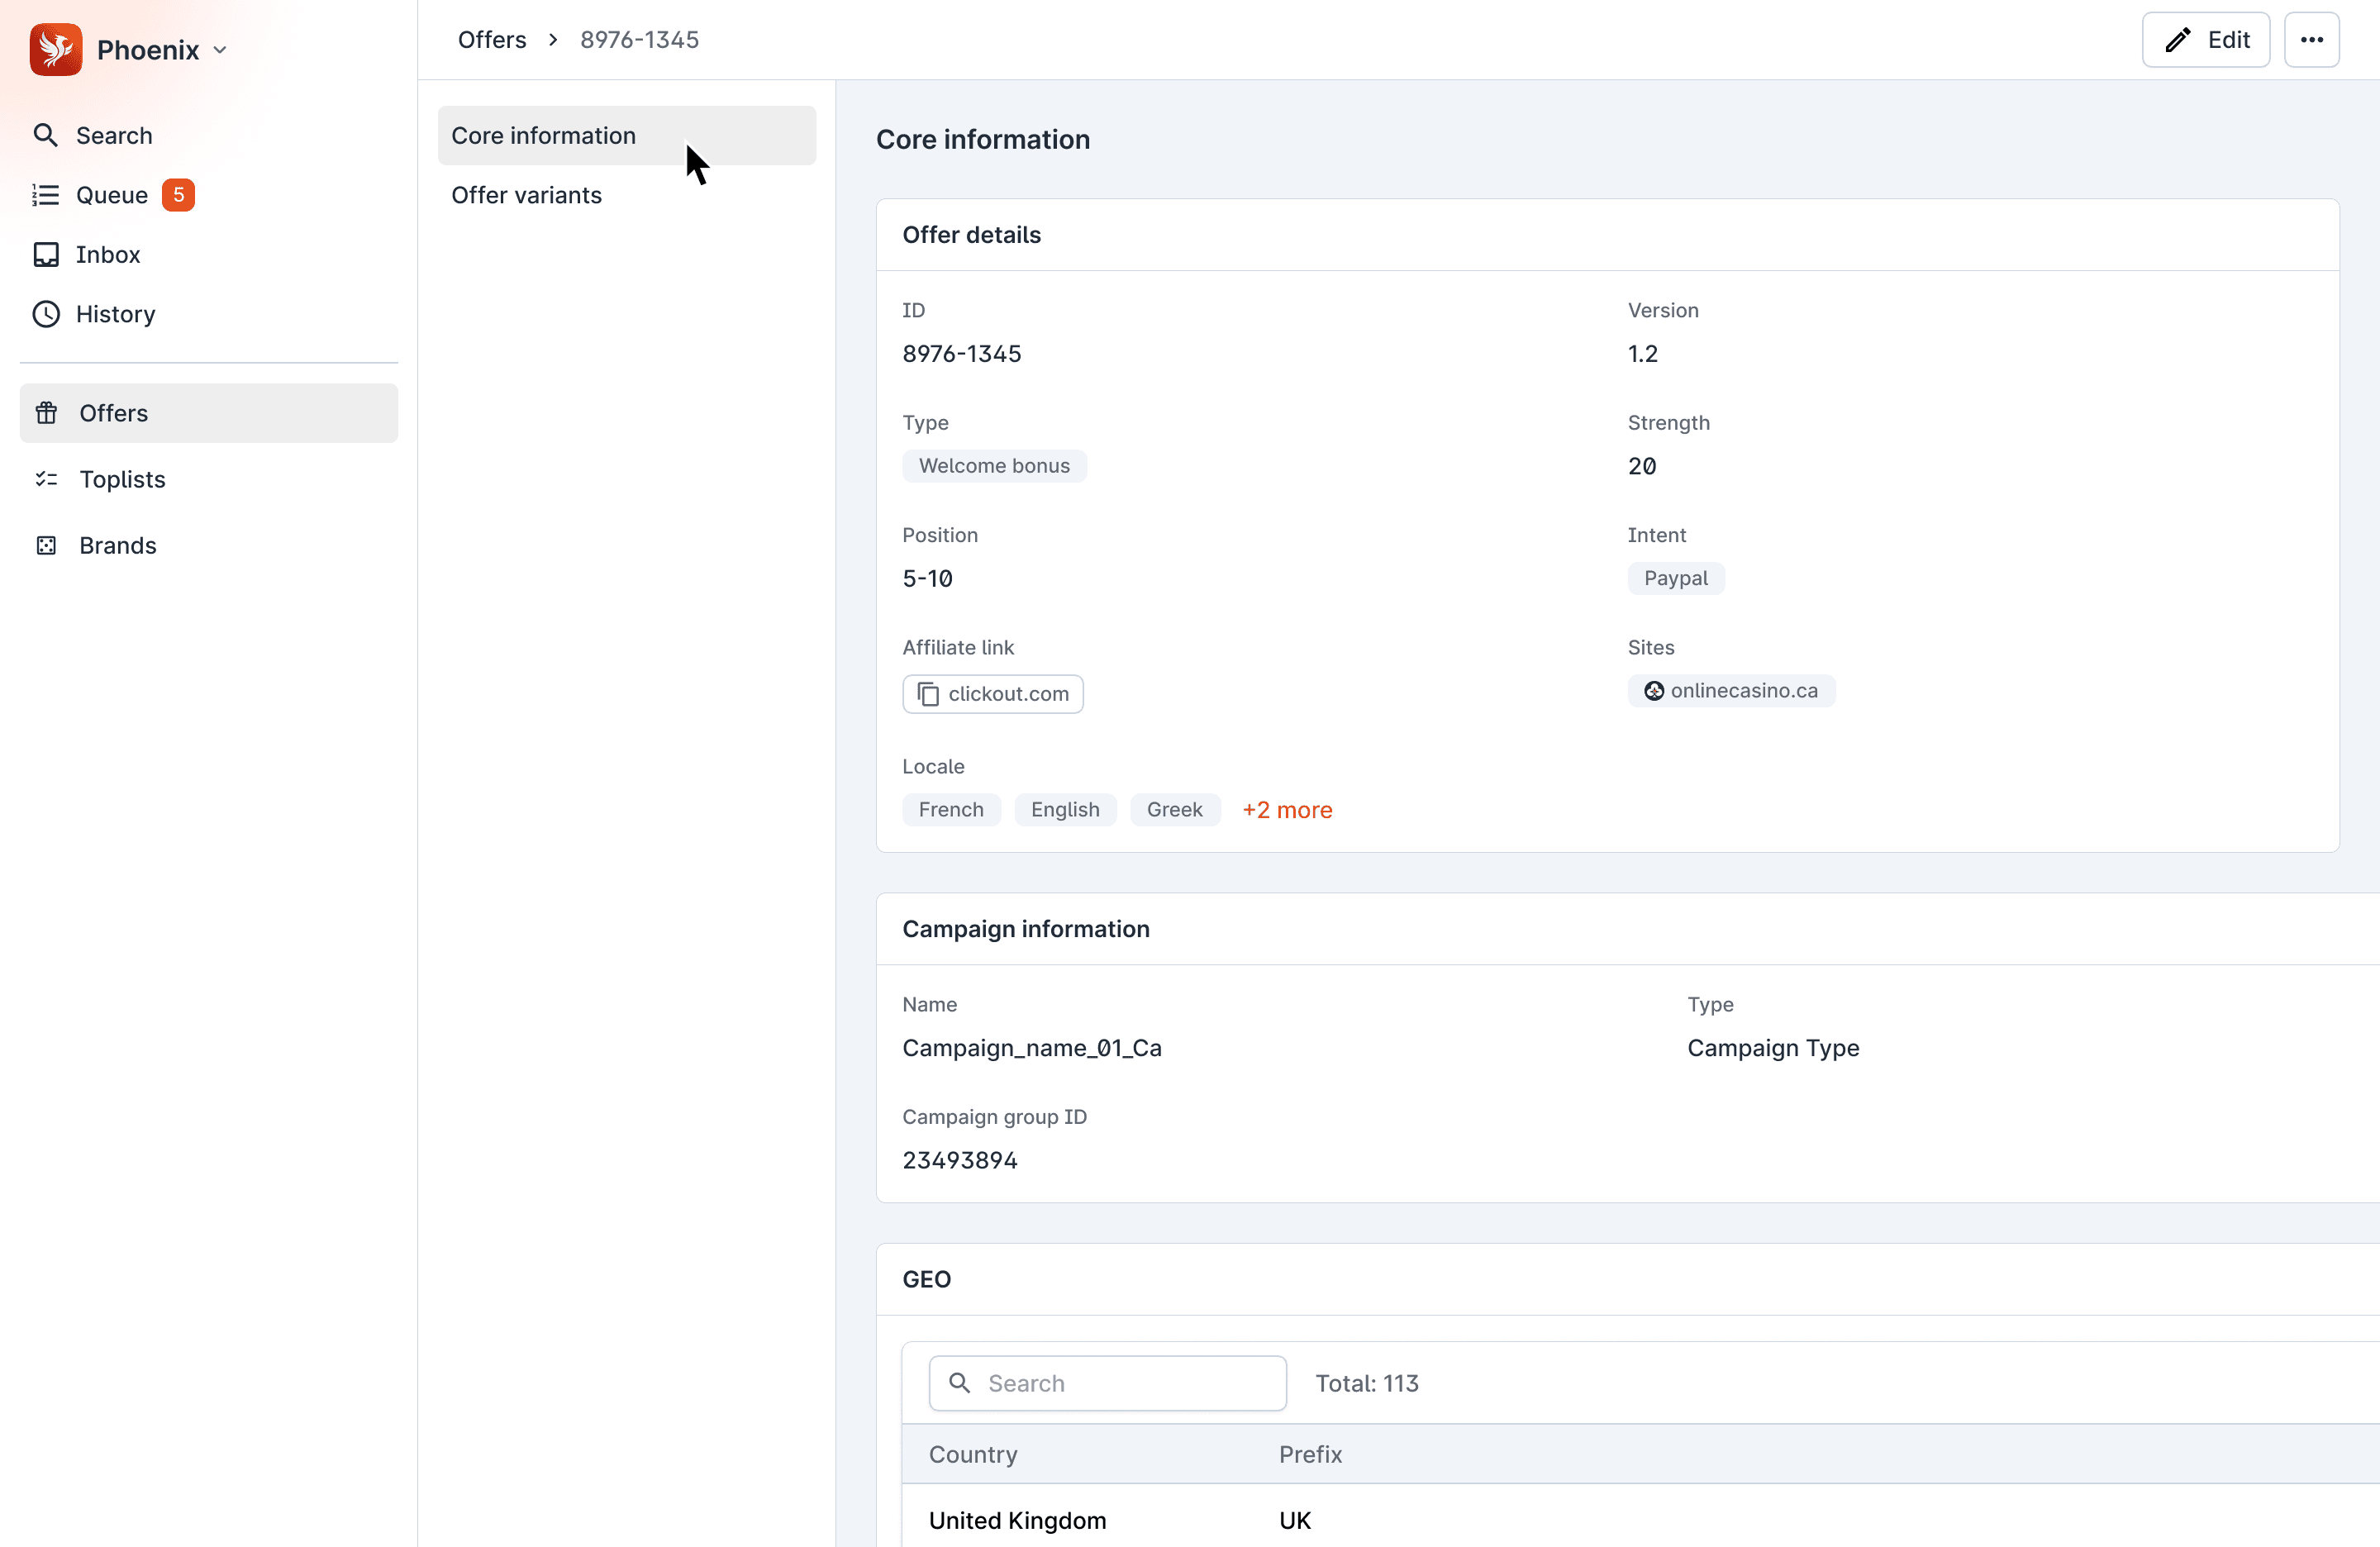
Task: Switch to Offer variants tab
Action: point(526,195)
